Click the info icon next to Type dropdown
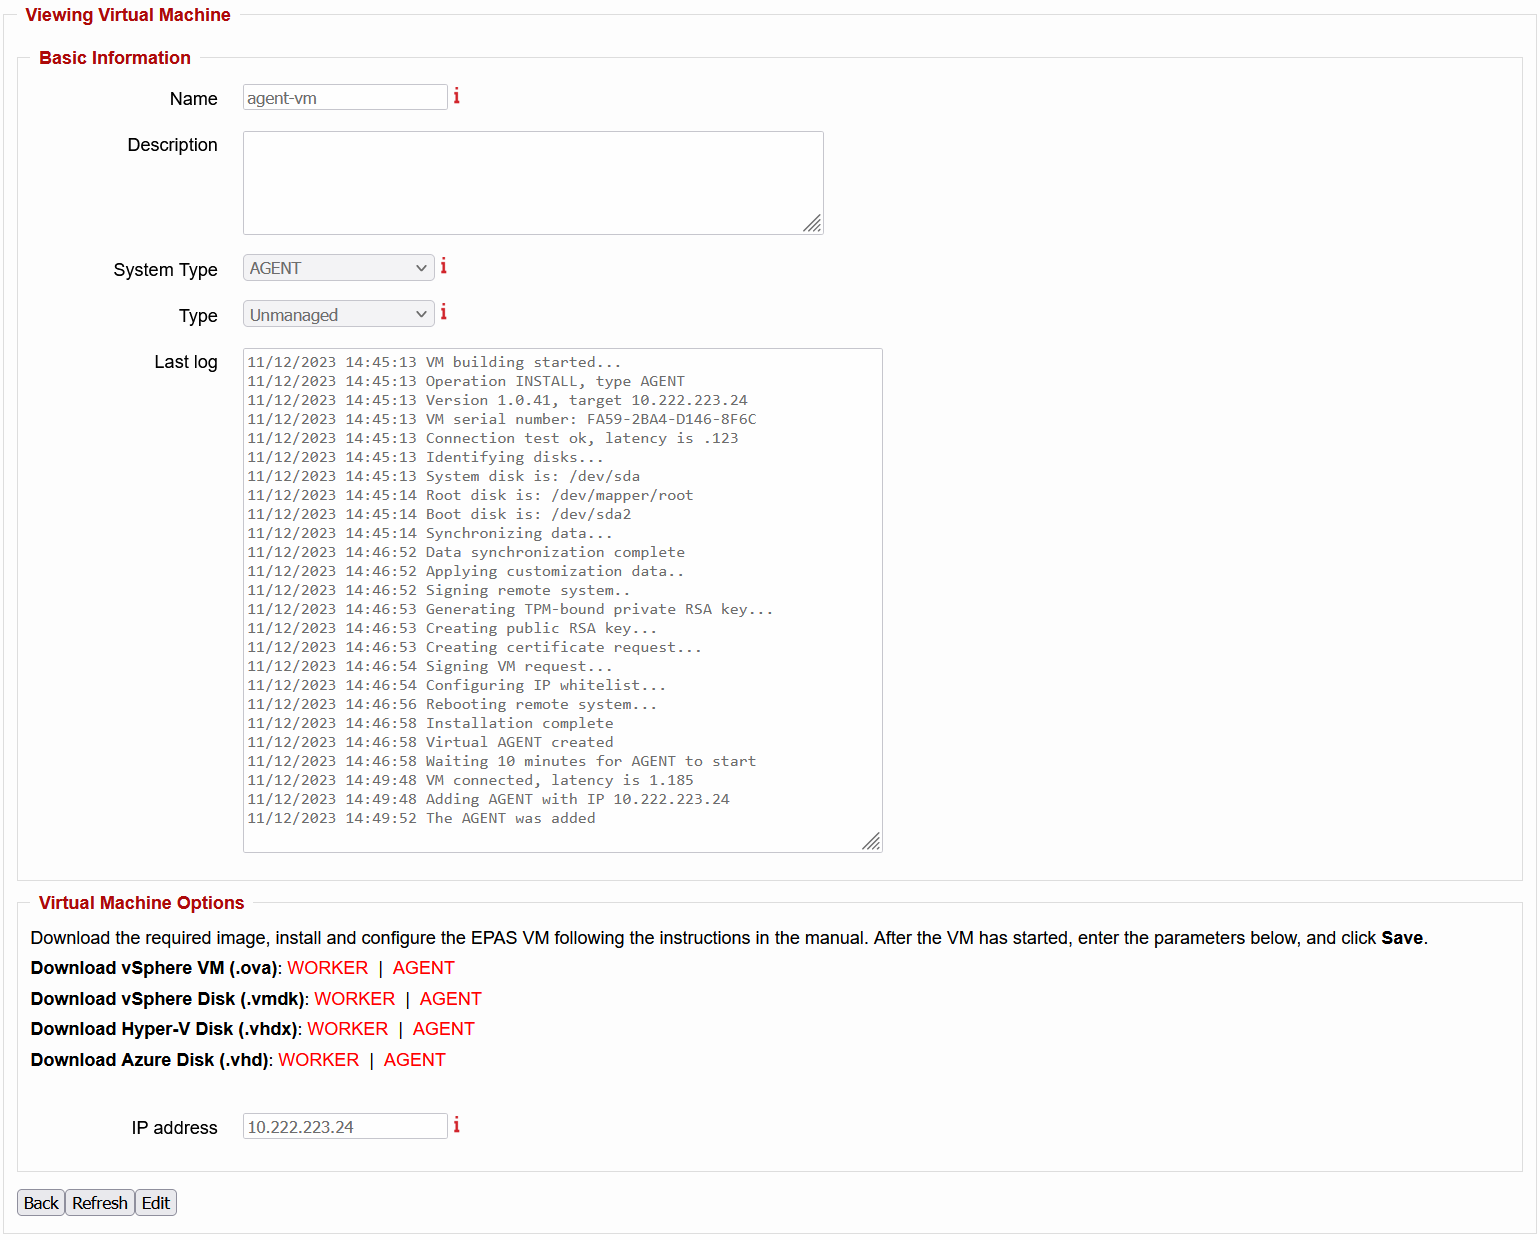 [443, 312]
